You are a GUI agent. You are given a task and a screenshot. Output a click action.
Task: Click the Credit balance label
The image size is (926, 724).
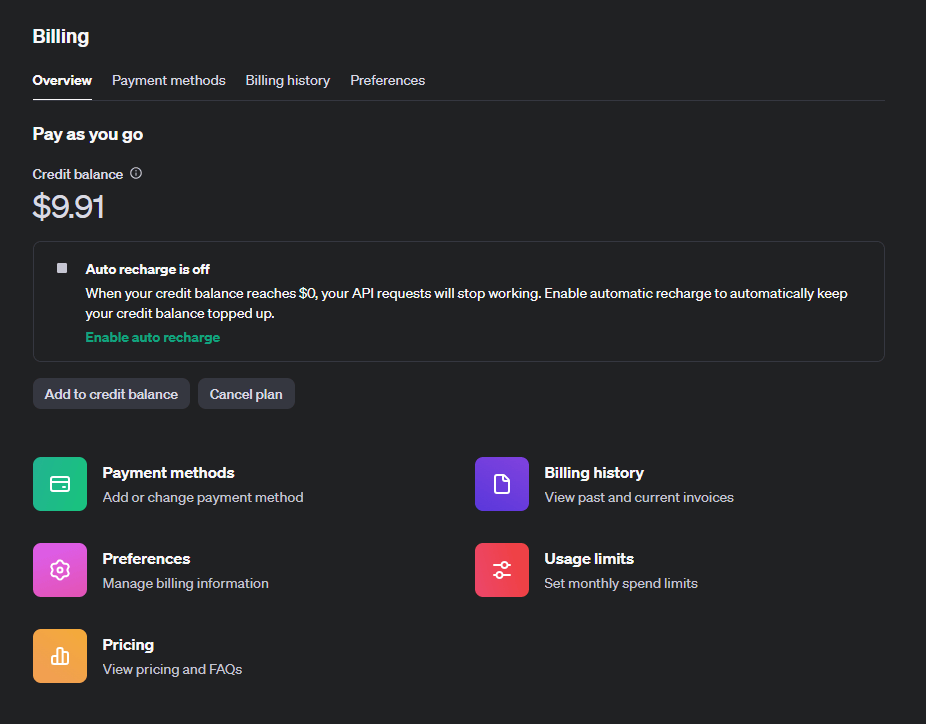(x=78, y=174)
